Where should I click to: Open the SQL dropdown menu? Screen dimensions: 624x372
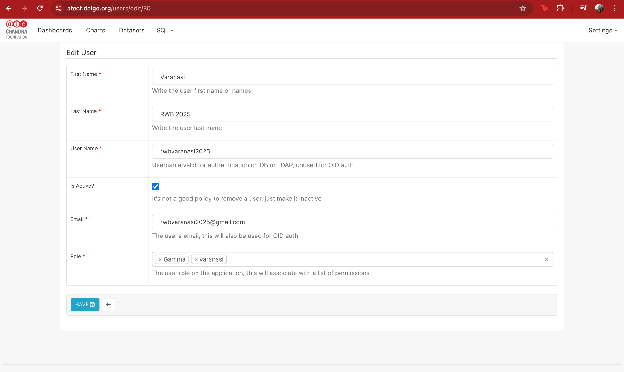click(165, 30)
